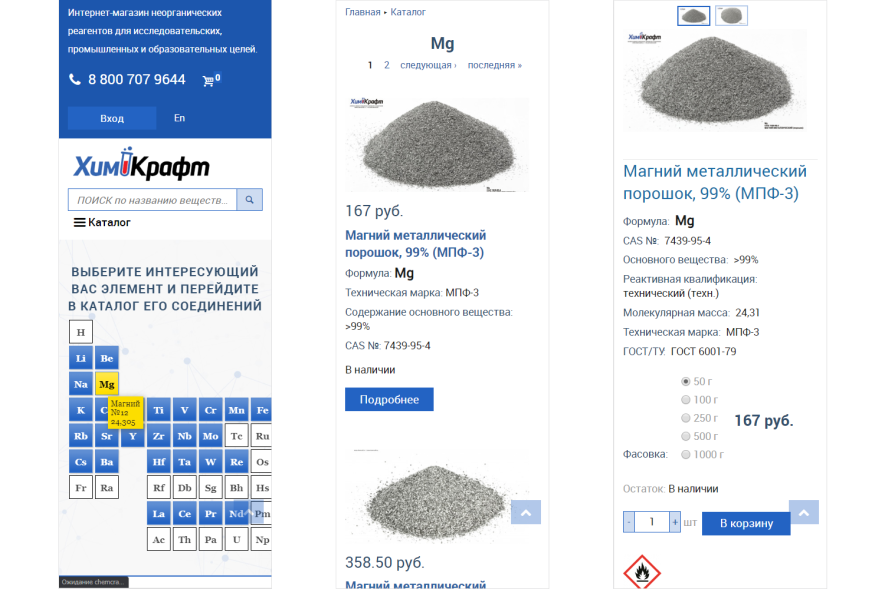The height and width of the screenshot is (589, 885).
Task: Click the Магний металлический порошок product page title
Action: pyautogui.click(x=715, y=182)
